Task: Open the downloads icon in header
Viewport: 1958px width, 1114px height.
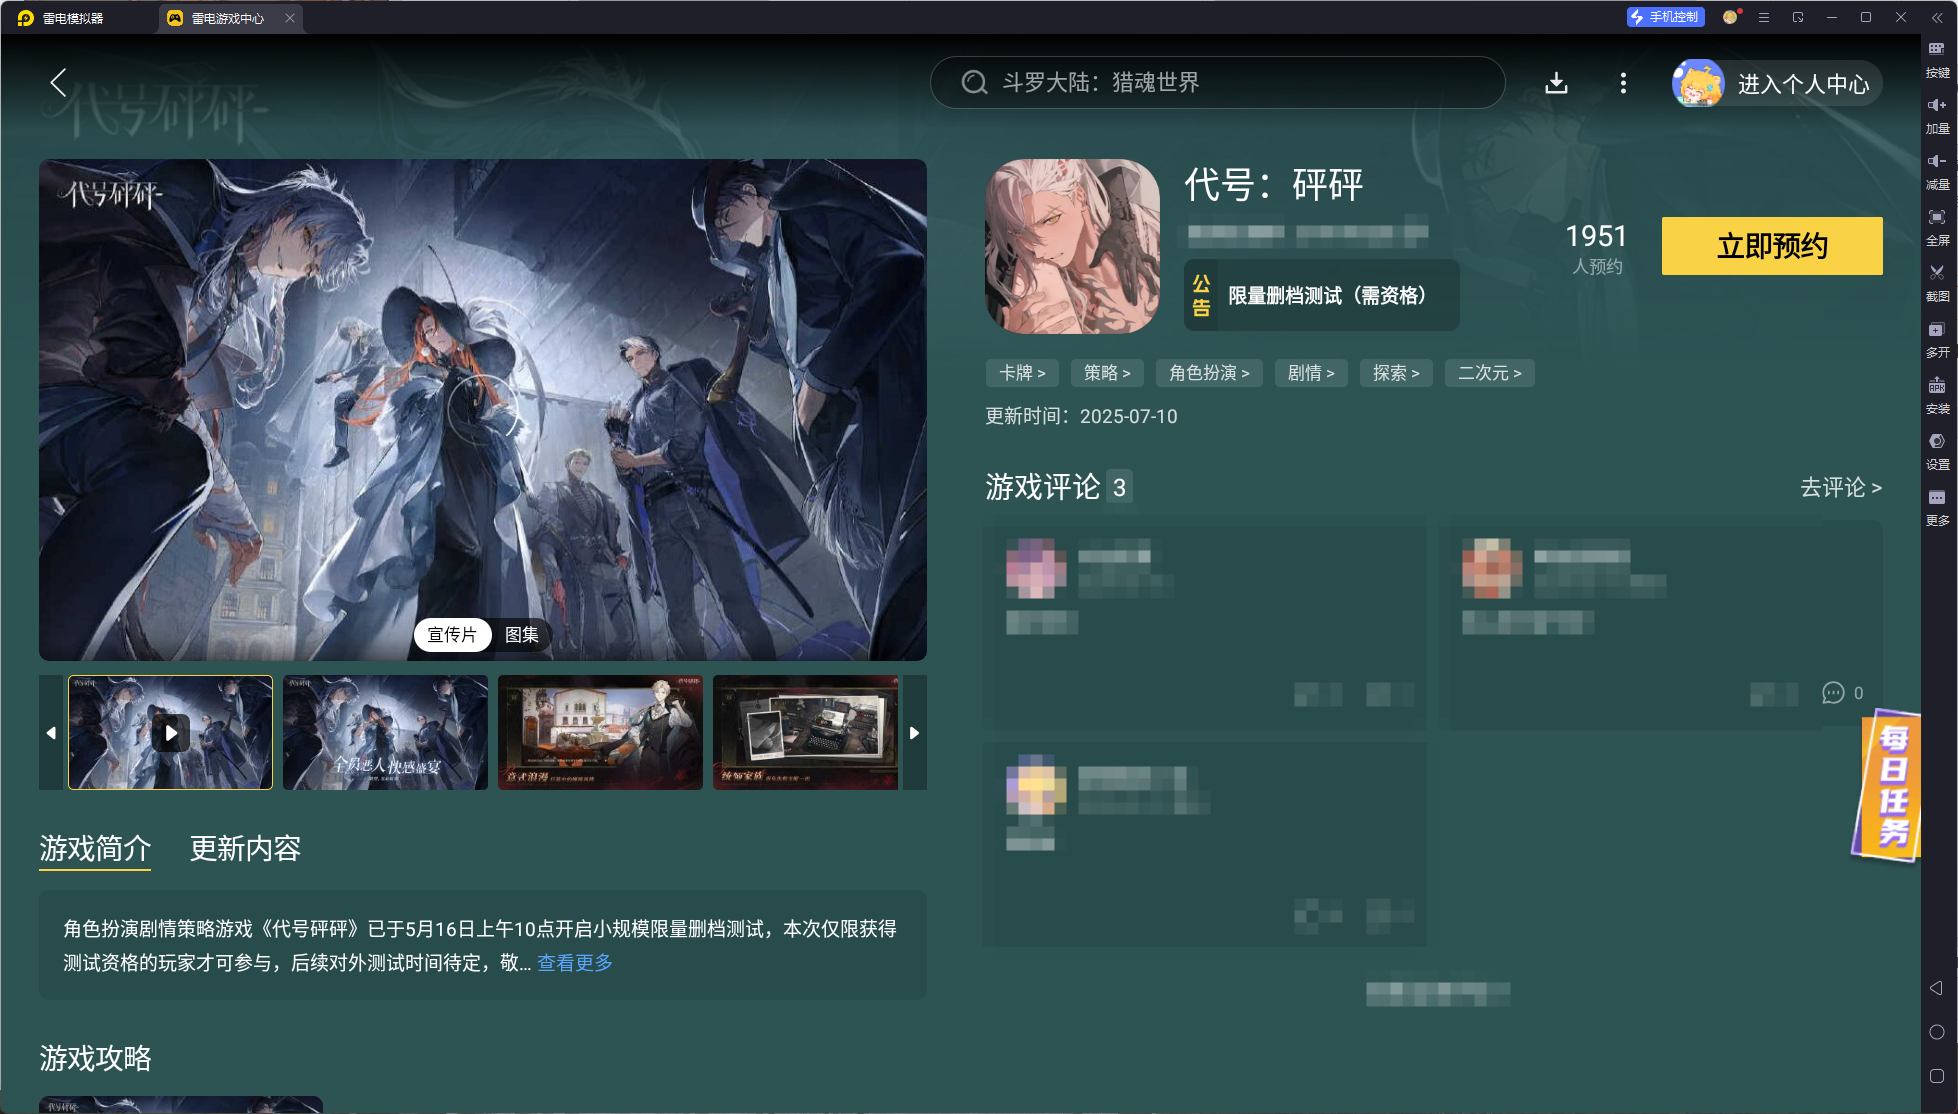Action: [x=1556, y=83]
